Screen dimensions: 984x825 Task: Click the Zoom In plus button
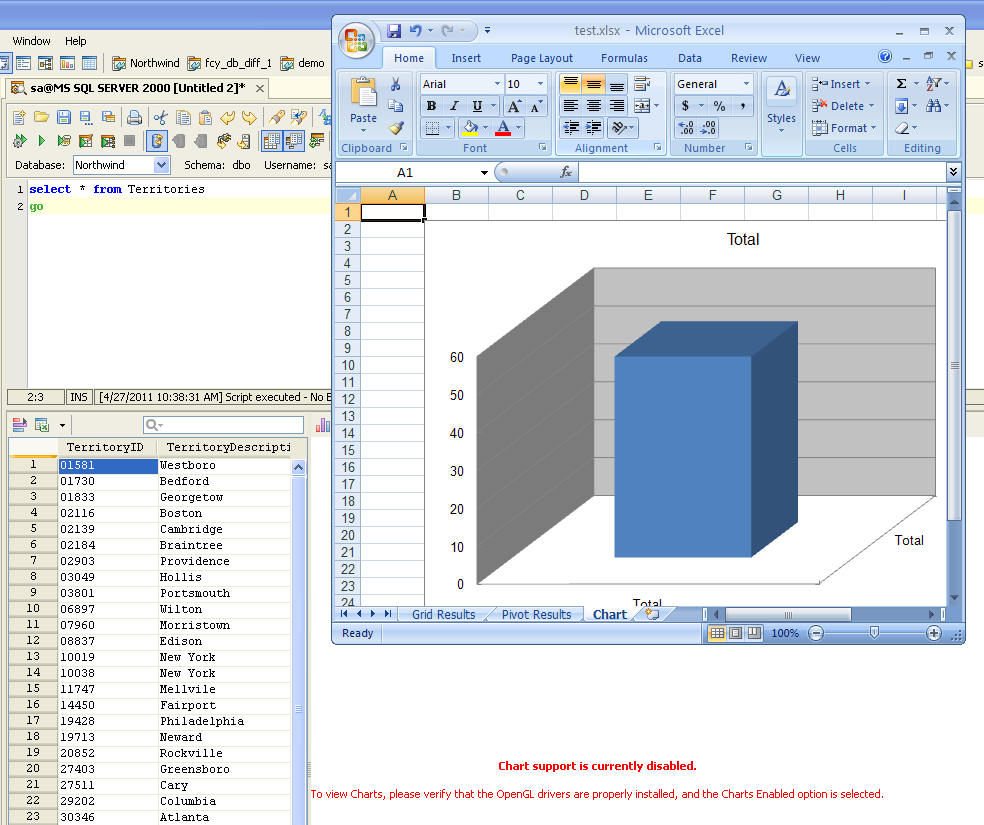pos(934,633)
